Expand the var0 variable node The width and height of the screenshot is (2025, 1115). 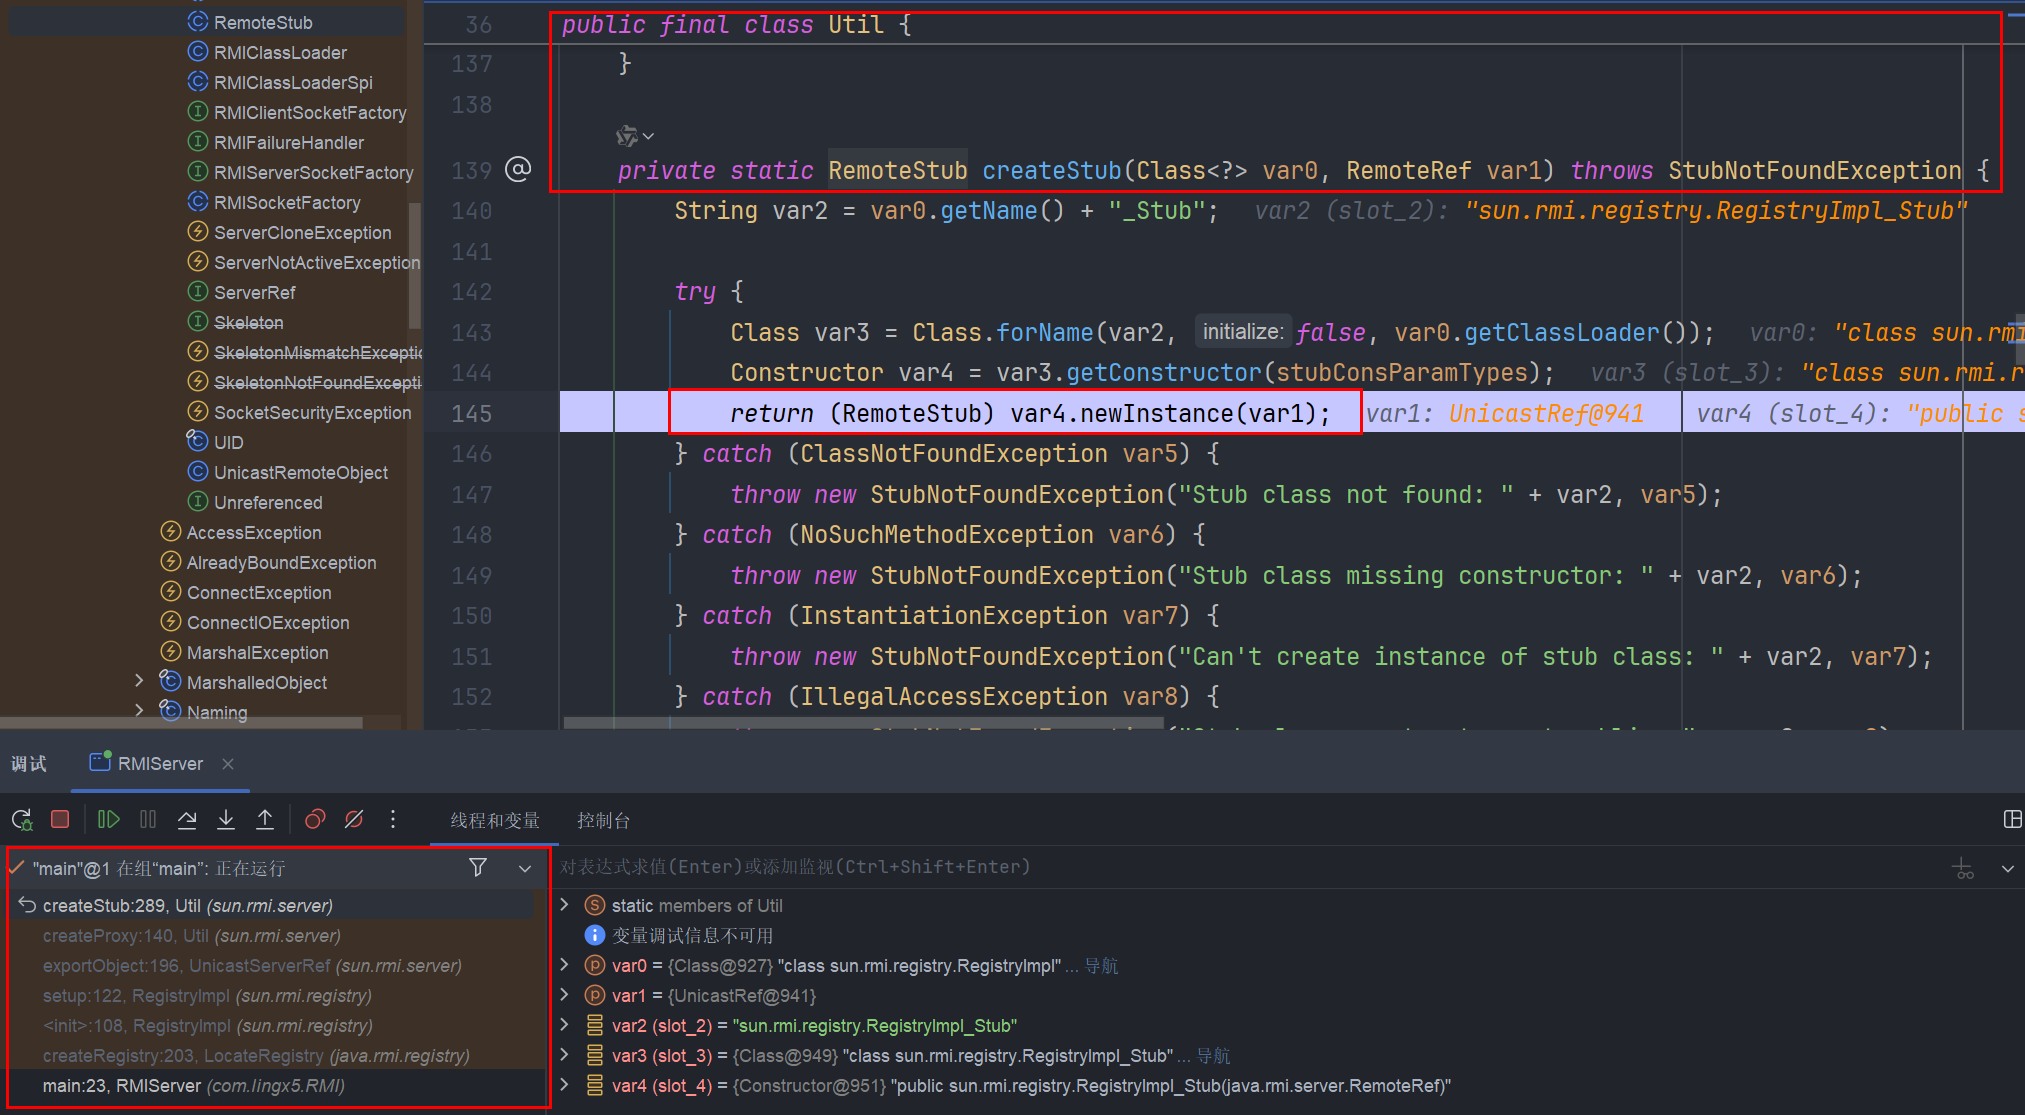tap(565, 965)
